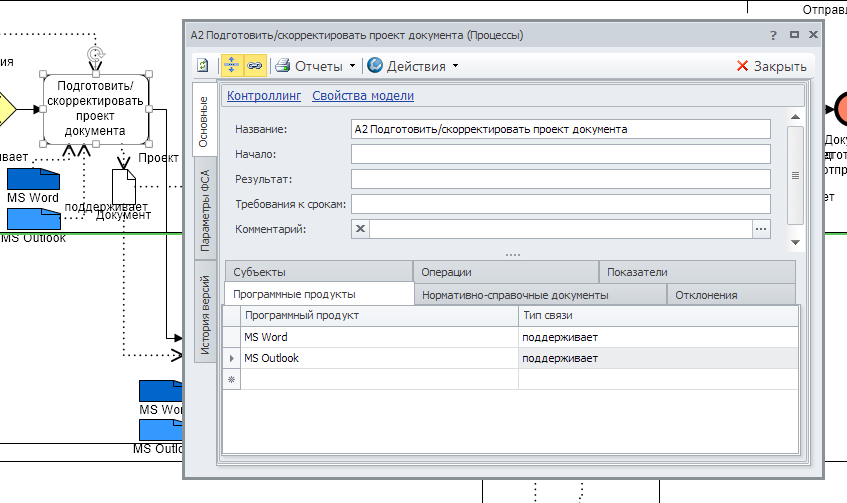Toggle the chain link toolbar button
847x503 pixels.
pos(254,66)
